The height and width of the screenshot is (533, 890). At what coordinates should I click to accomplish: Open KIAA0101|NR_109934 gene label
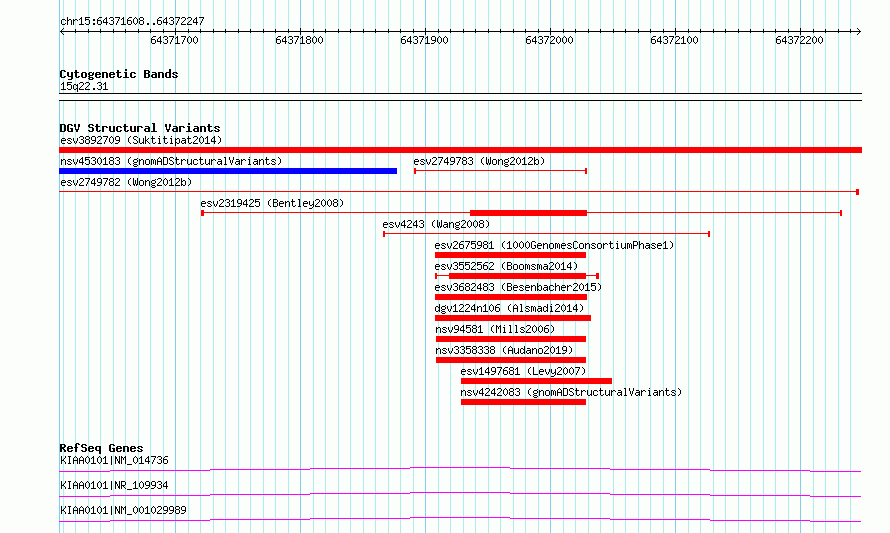pos(114,485)
